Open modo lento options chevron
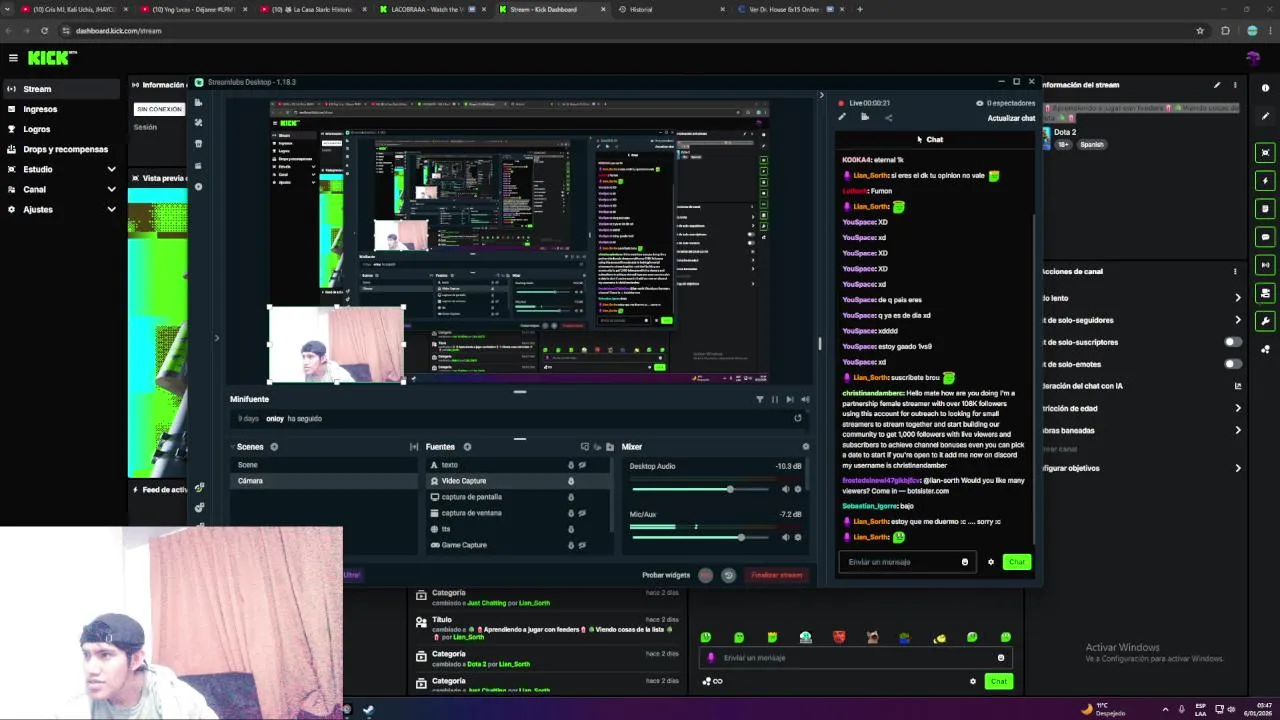The height and width of the screenshot is (720, 1280). click(1237, 298)
